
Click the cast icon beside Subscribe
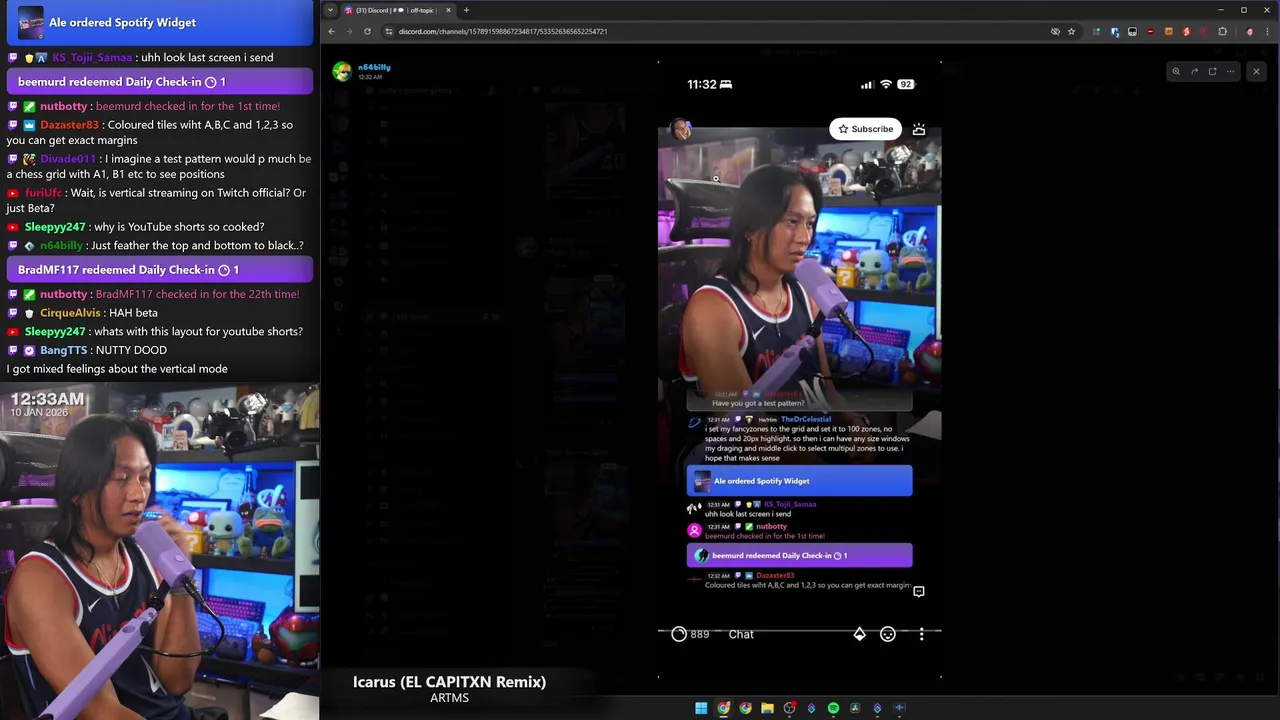tap(919, 129)
